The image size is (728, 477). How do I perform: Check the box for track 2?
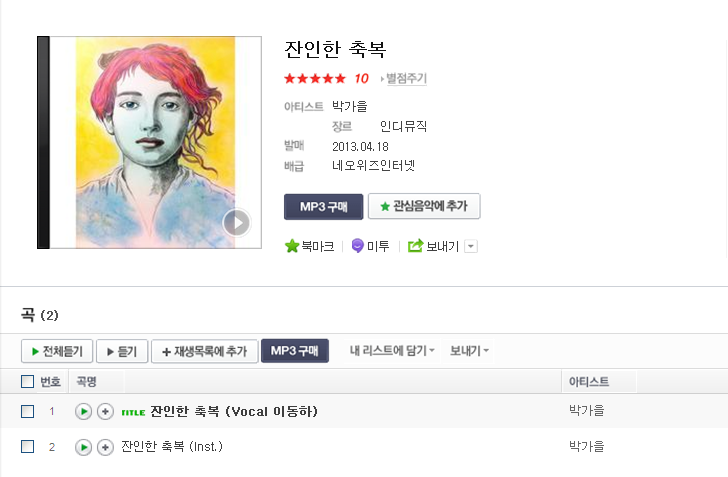point(27,447)
